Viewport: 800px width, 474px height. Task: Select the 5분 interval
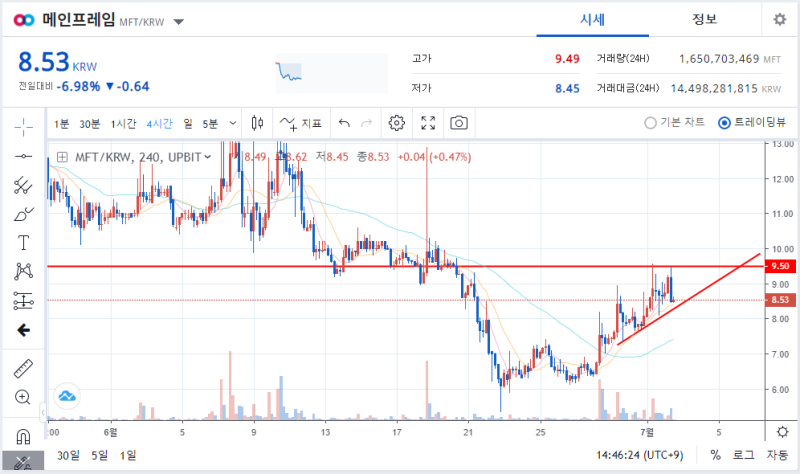(210, 123)
